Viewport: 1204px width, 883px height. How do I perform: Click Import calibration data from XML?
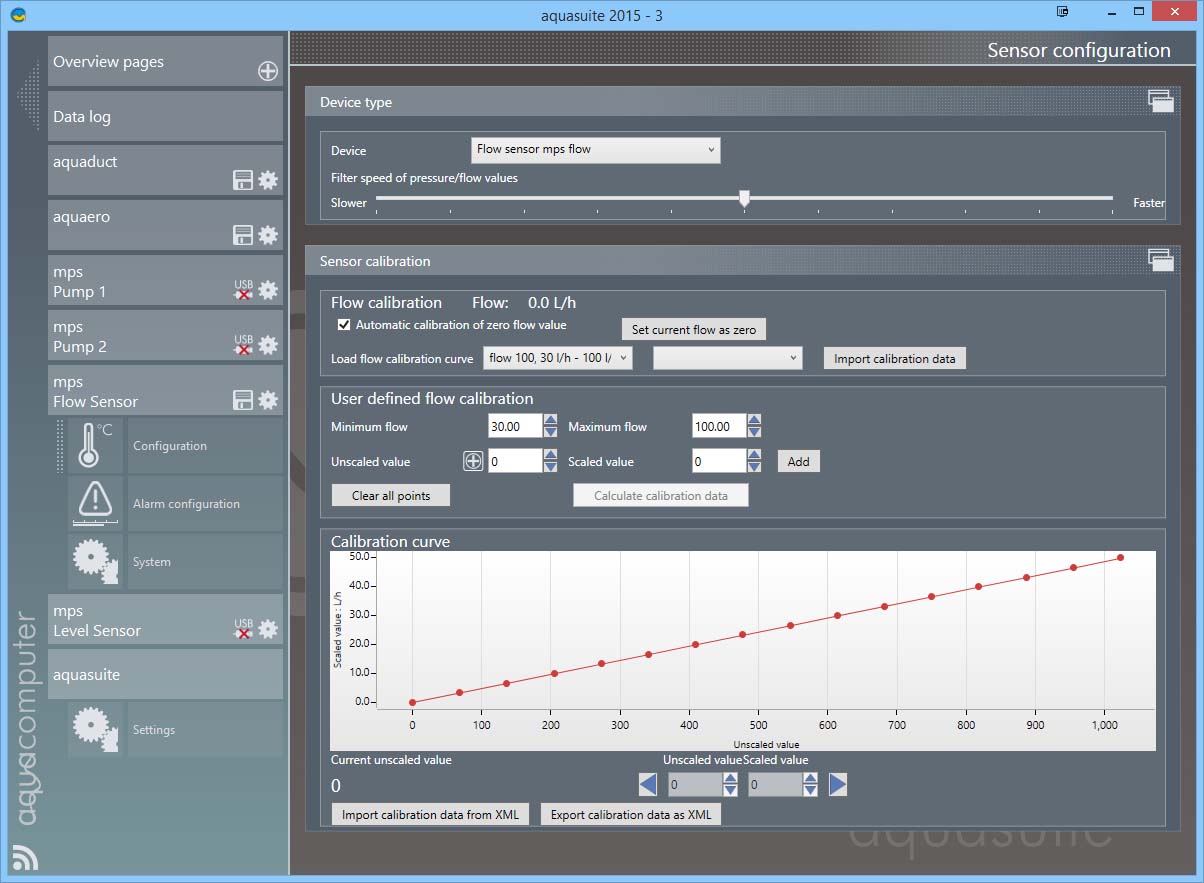click(x=431, y=814)
